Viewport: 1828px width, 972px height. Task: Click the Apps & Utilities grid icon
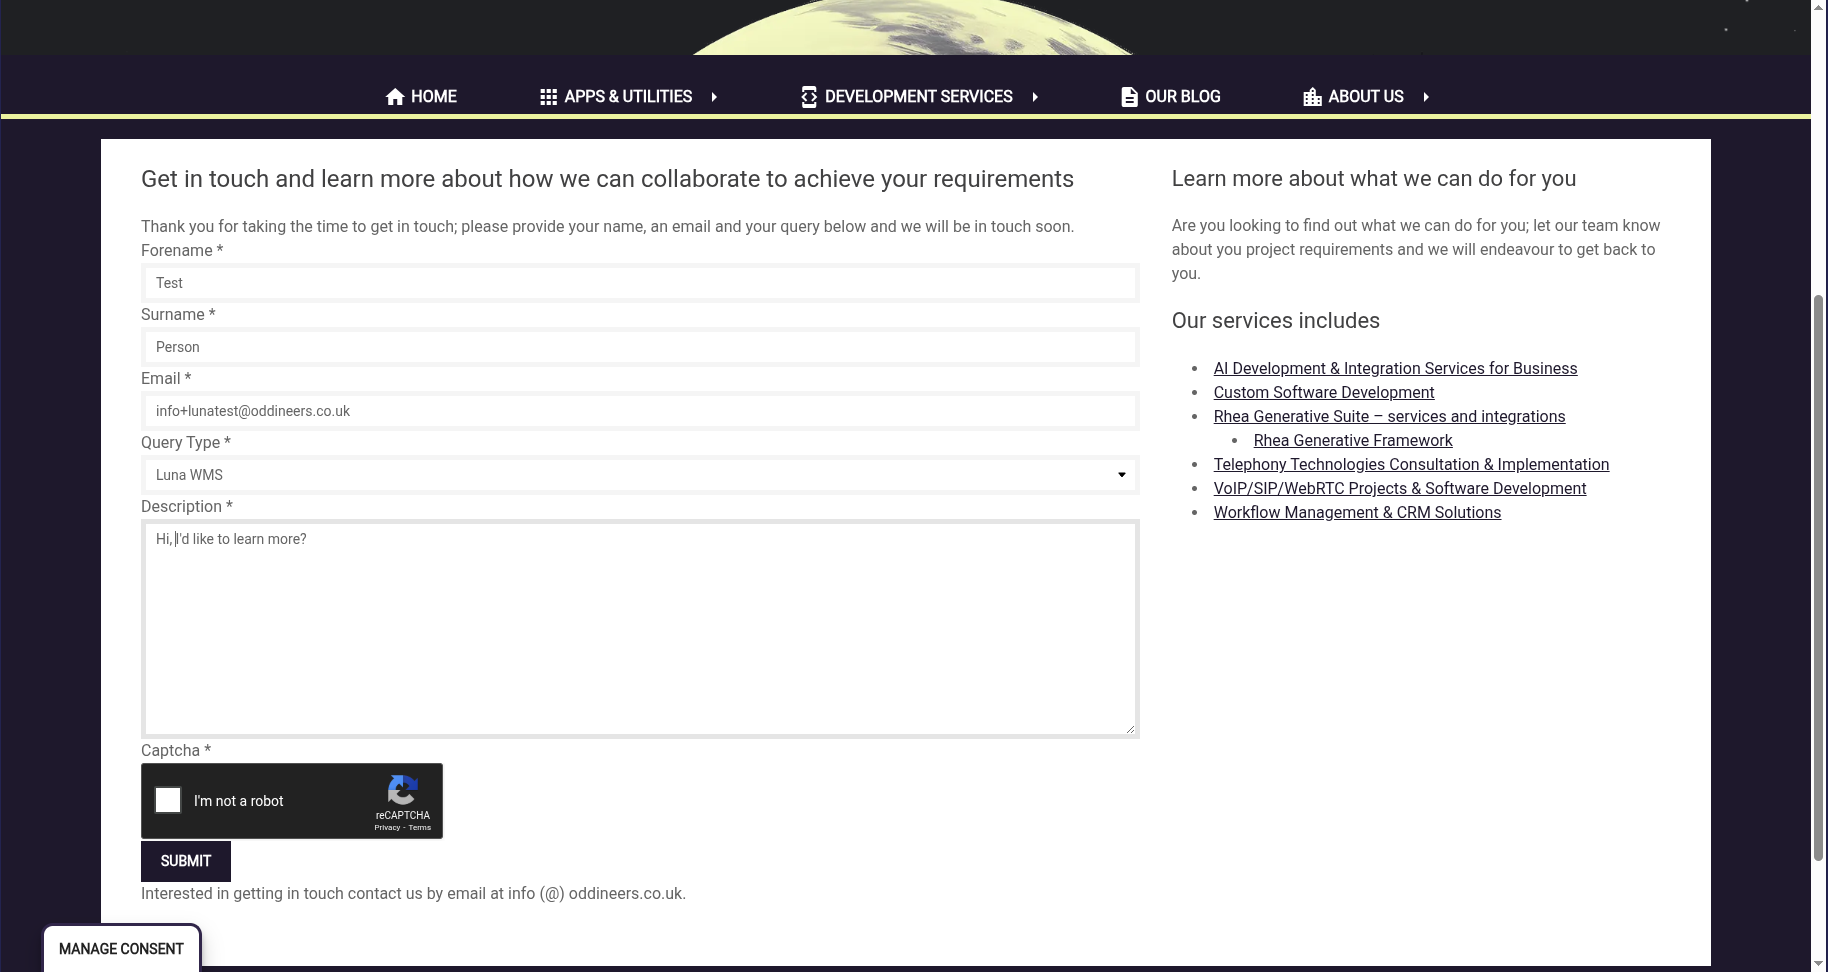point(548,97)
